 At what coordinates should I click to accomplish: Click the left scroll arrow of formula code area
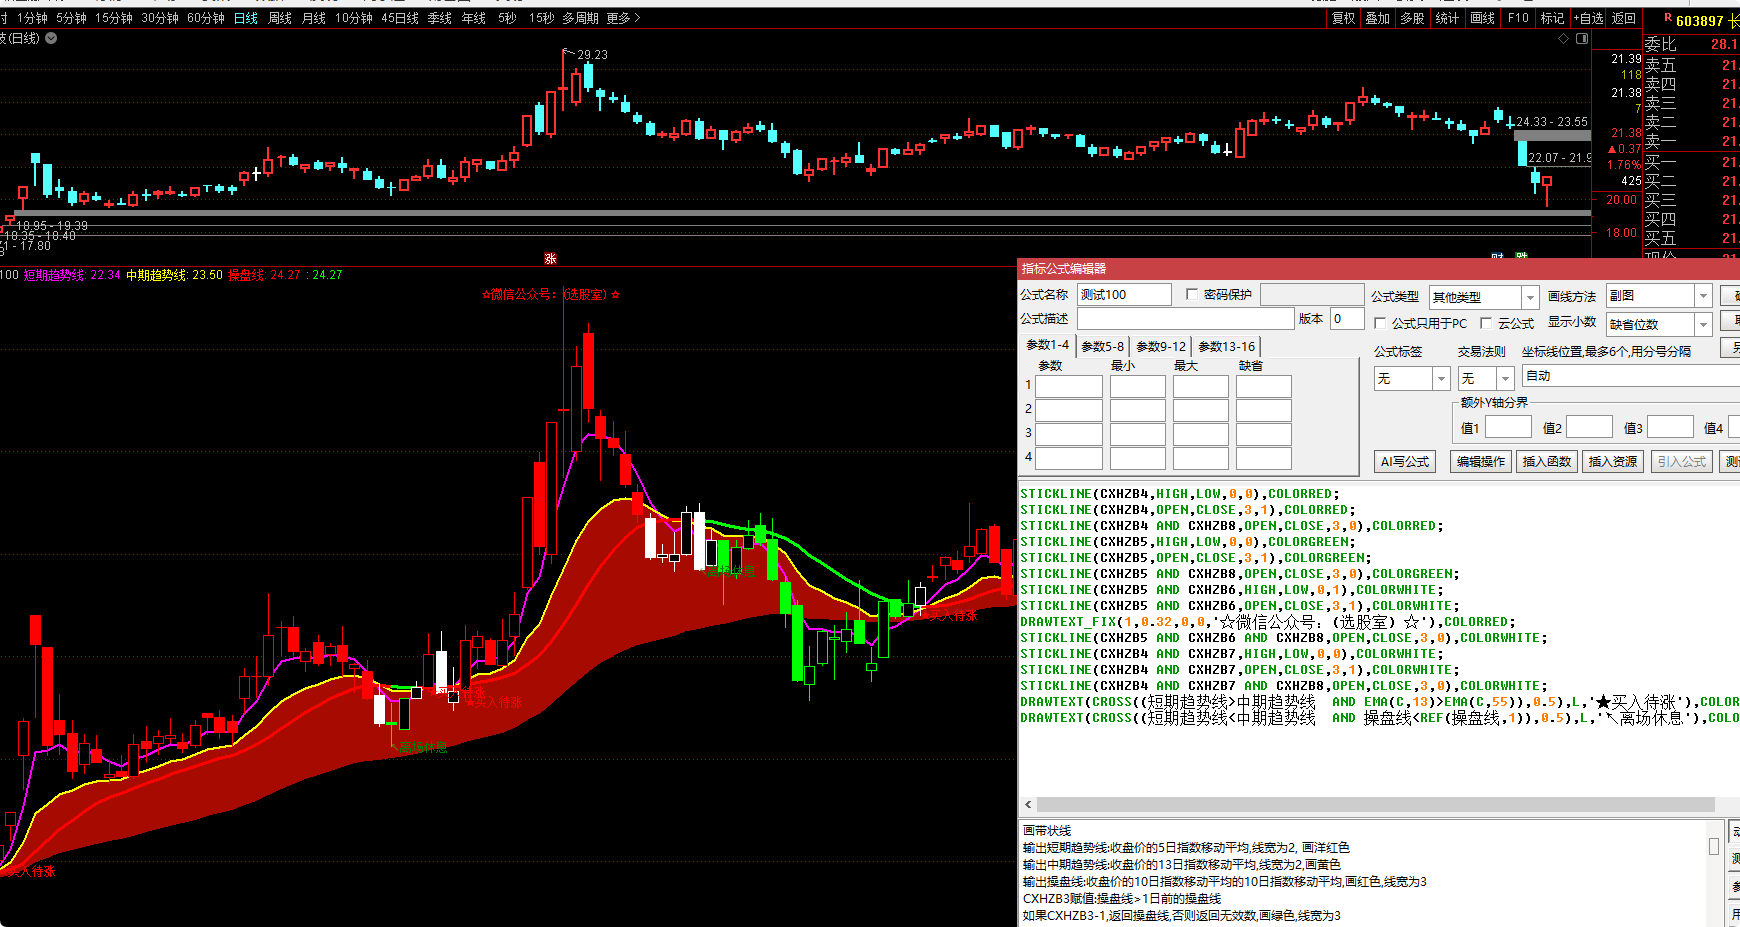click(x=1028, y=805)
